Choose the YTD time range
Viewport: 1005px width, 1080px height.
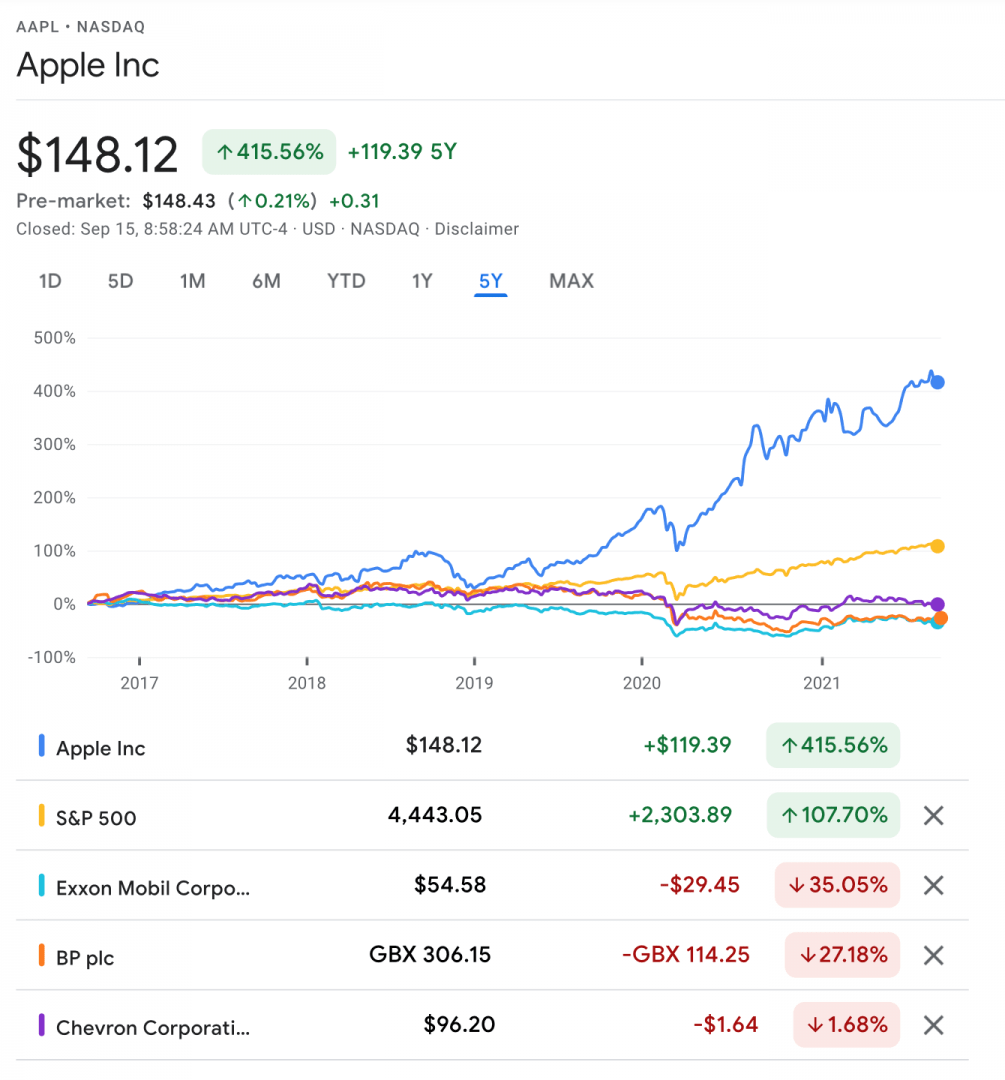pyautogui.click(x=346, y=281)
